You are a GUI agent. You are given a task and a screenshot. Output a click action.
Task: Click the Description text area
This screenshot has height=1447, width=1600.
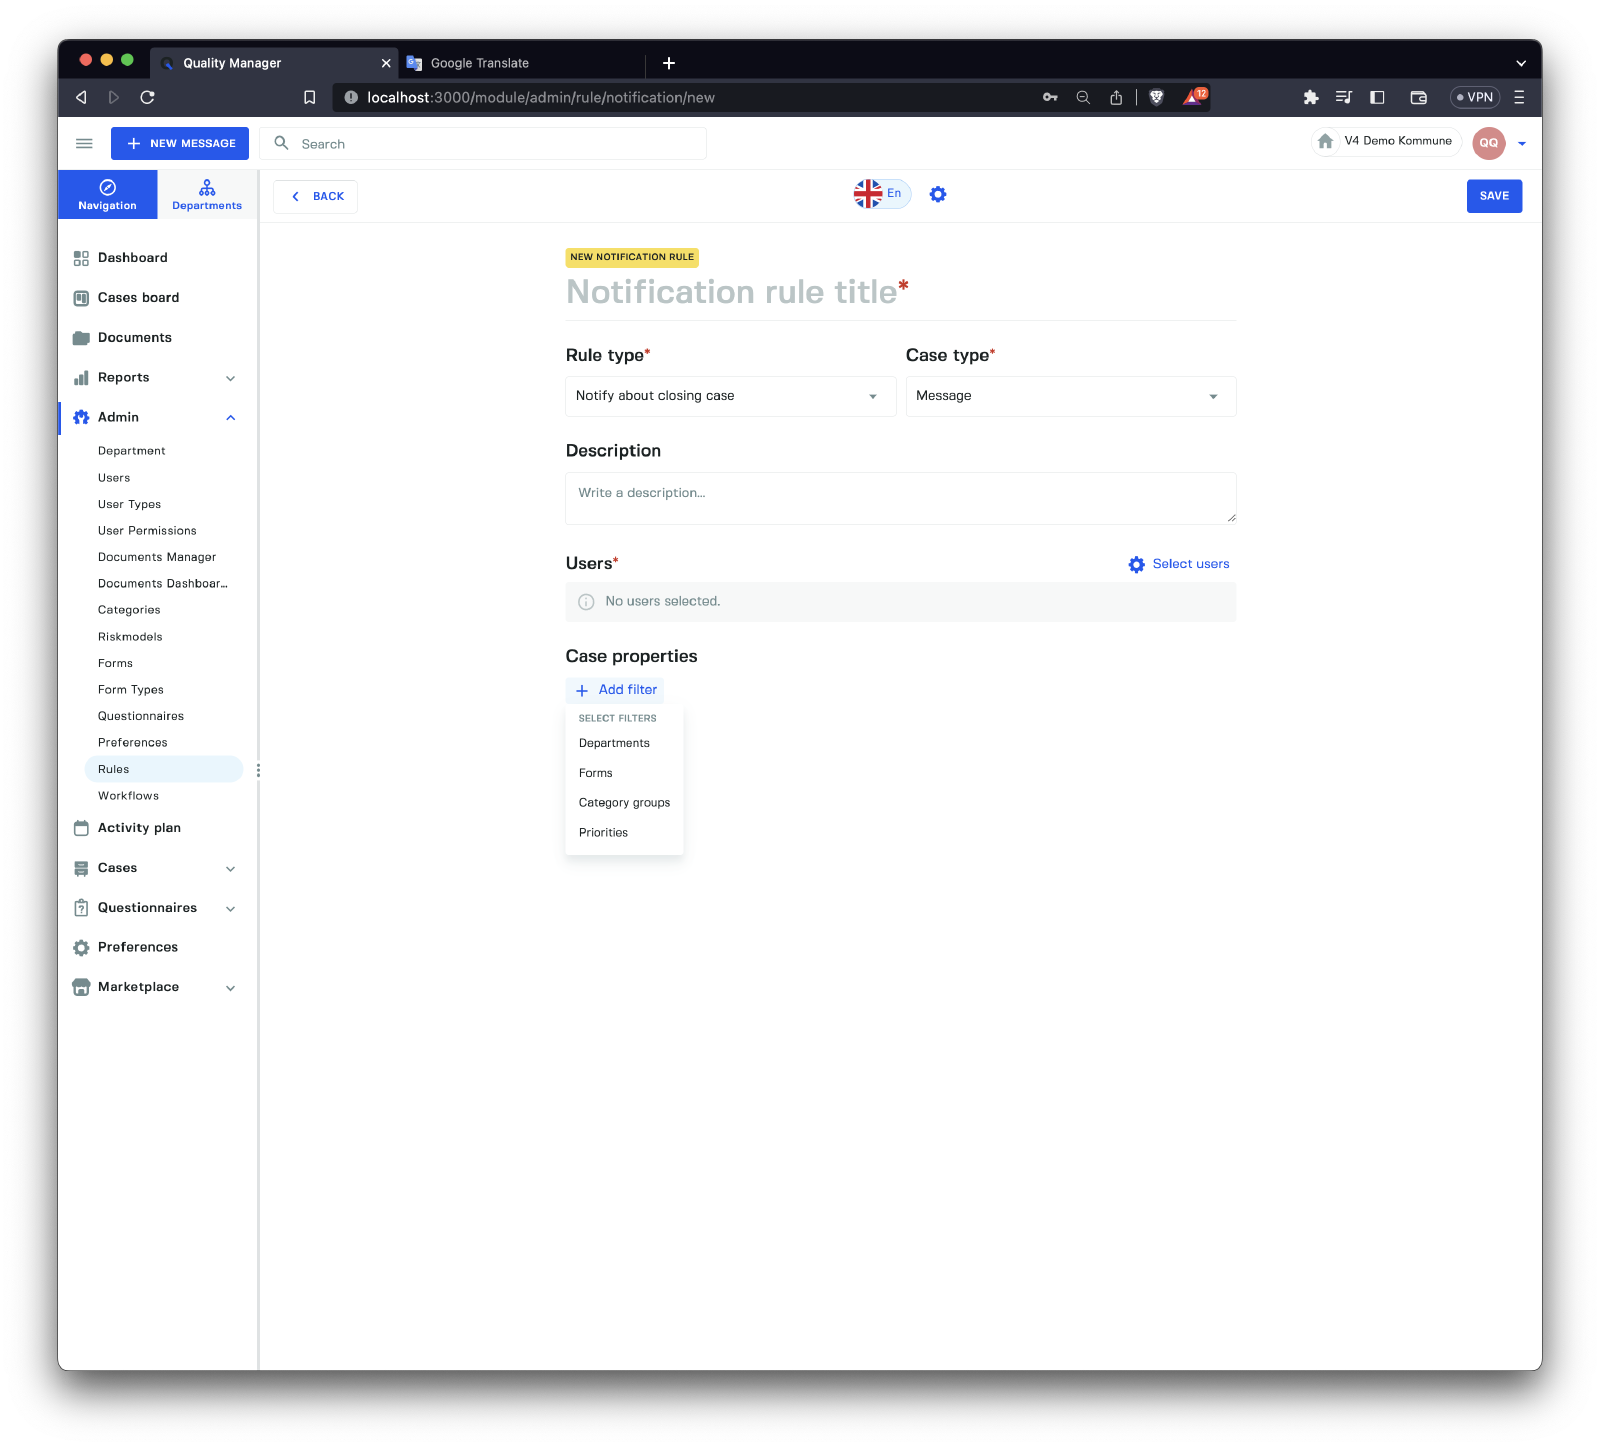[x=900, y=498]
